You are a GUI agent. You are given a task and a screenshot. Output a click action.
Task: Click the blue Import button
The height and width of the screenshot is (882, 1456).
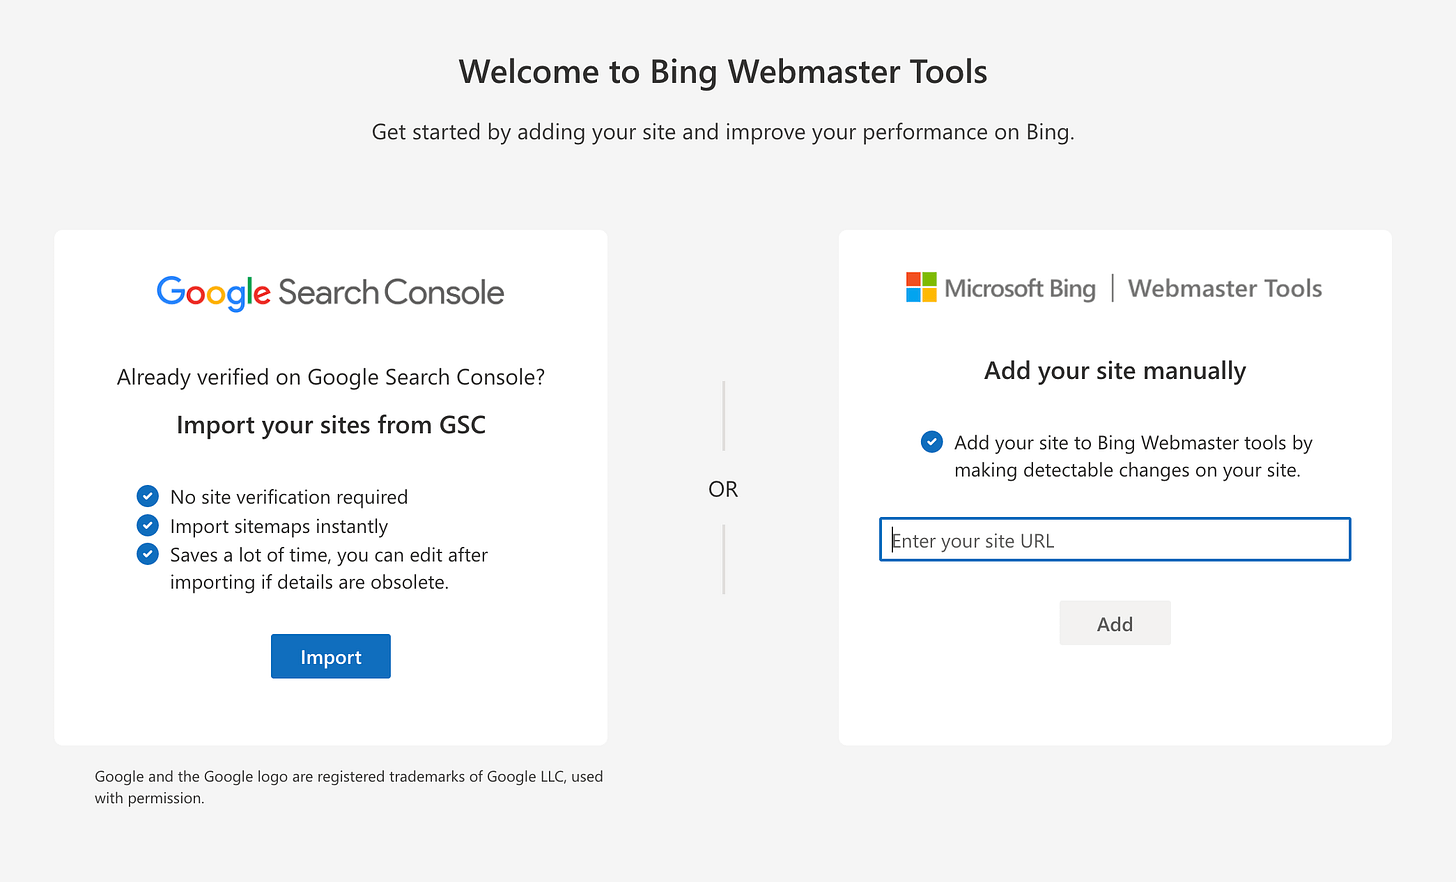pyautogui.click(x=331, y=656)
